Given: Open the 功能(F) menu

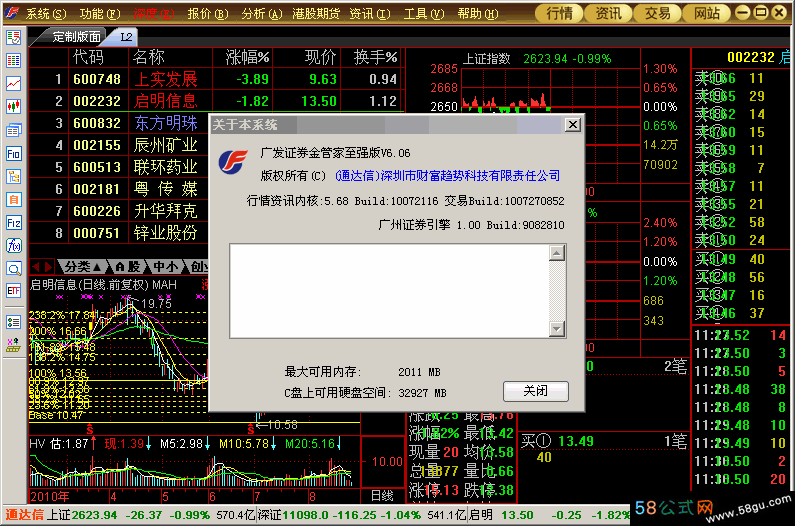Looking at the screenshot, I should [x=100, y=14].
